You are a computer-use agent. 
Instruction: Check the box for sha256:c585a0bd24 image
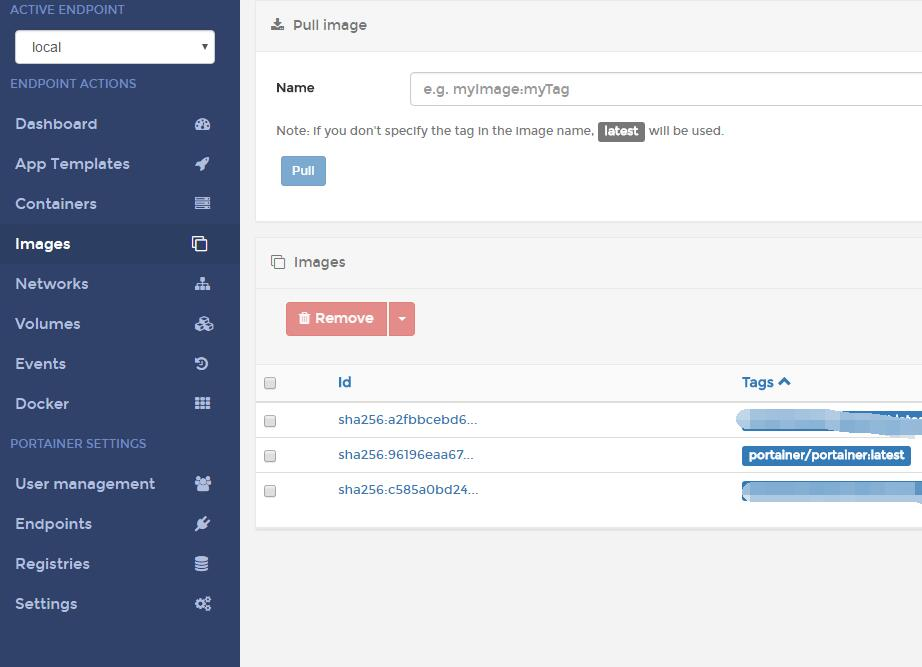click(270, 491)
